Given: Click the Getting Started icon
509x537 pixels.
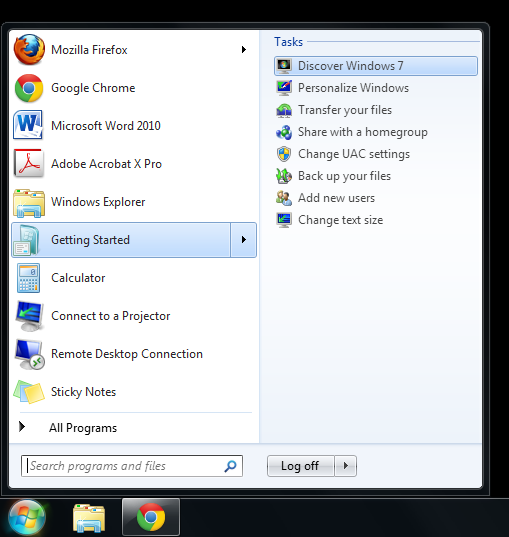Looking at the screenshot, I should (26, 240).
